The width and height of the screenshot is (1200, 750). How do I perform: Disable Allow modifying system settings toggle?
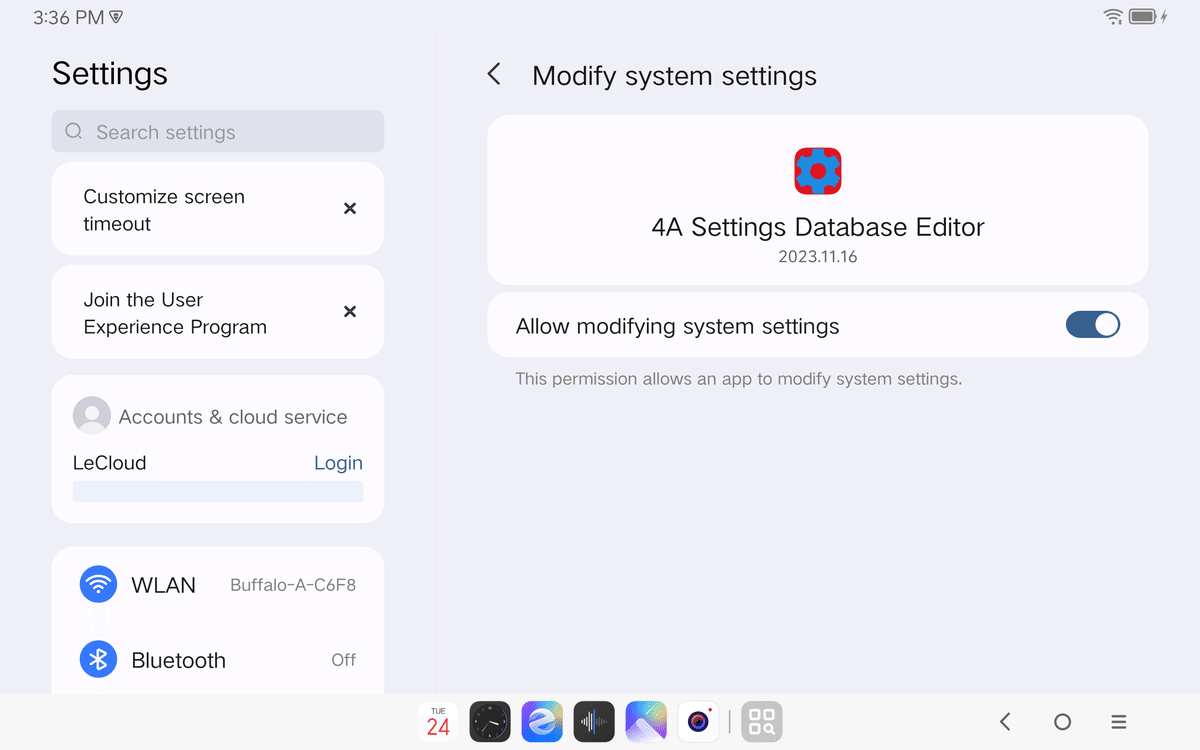click(x=1092, y=325)
